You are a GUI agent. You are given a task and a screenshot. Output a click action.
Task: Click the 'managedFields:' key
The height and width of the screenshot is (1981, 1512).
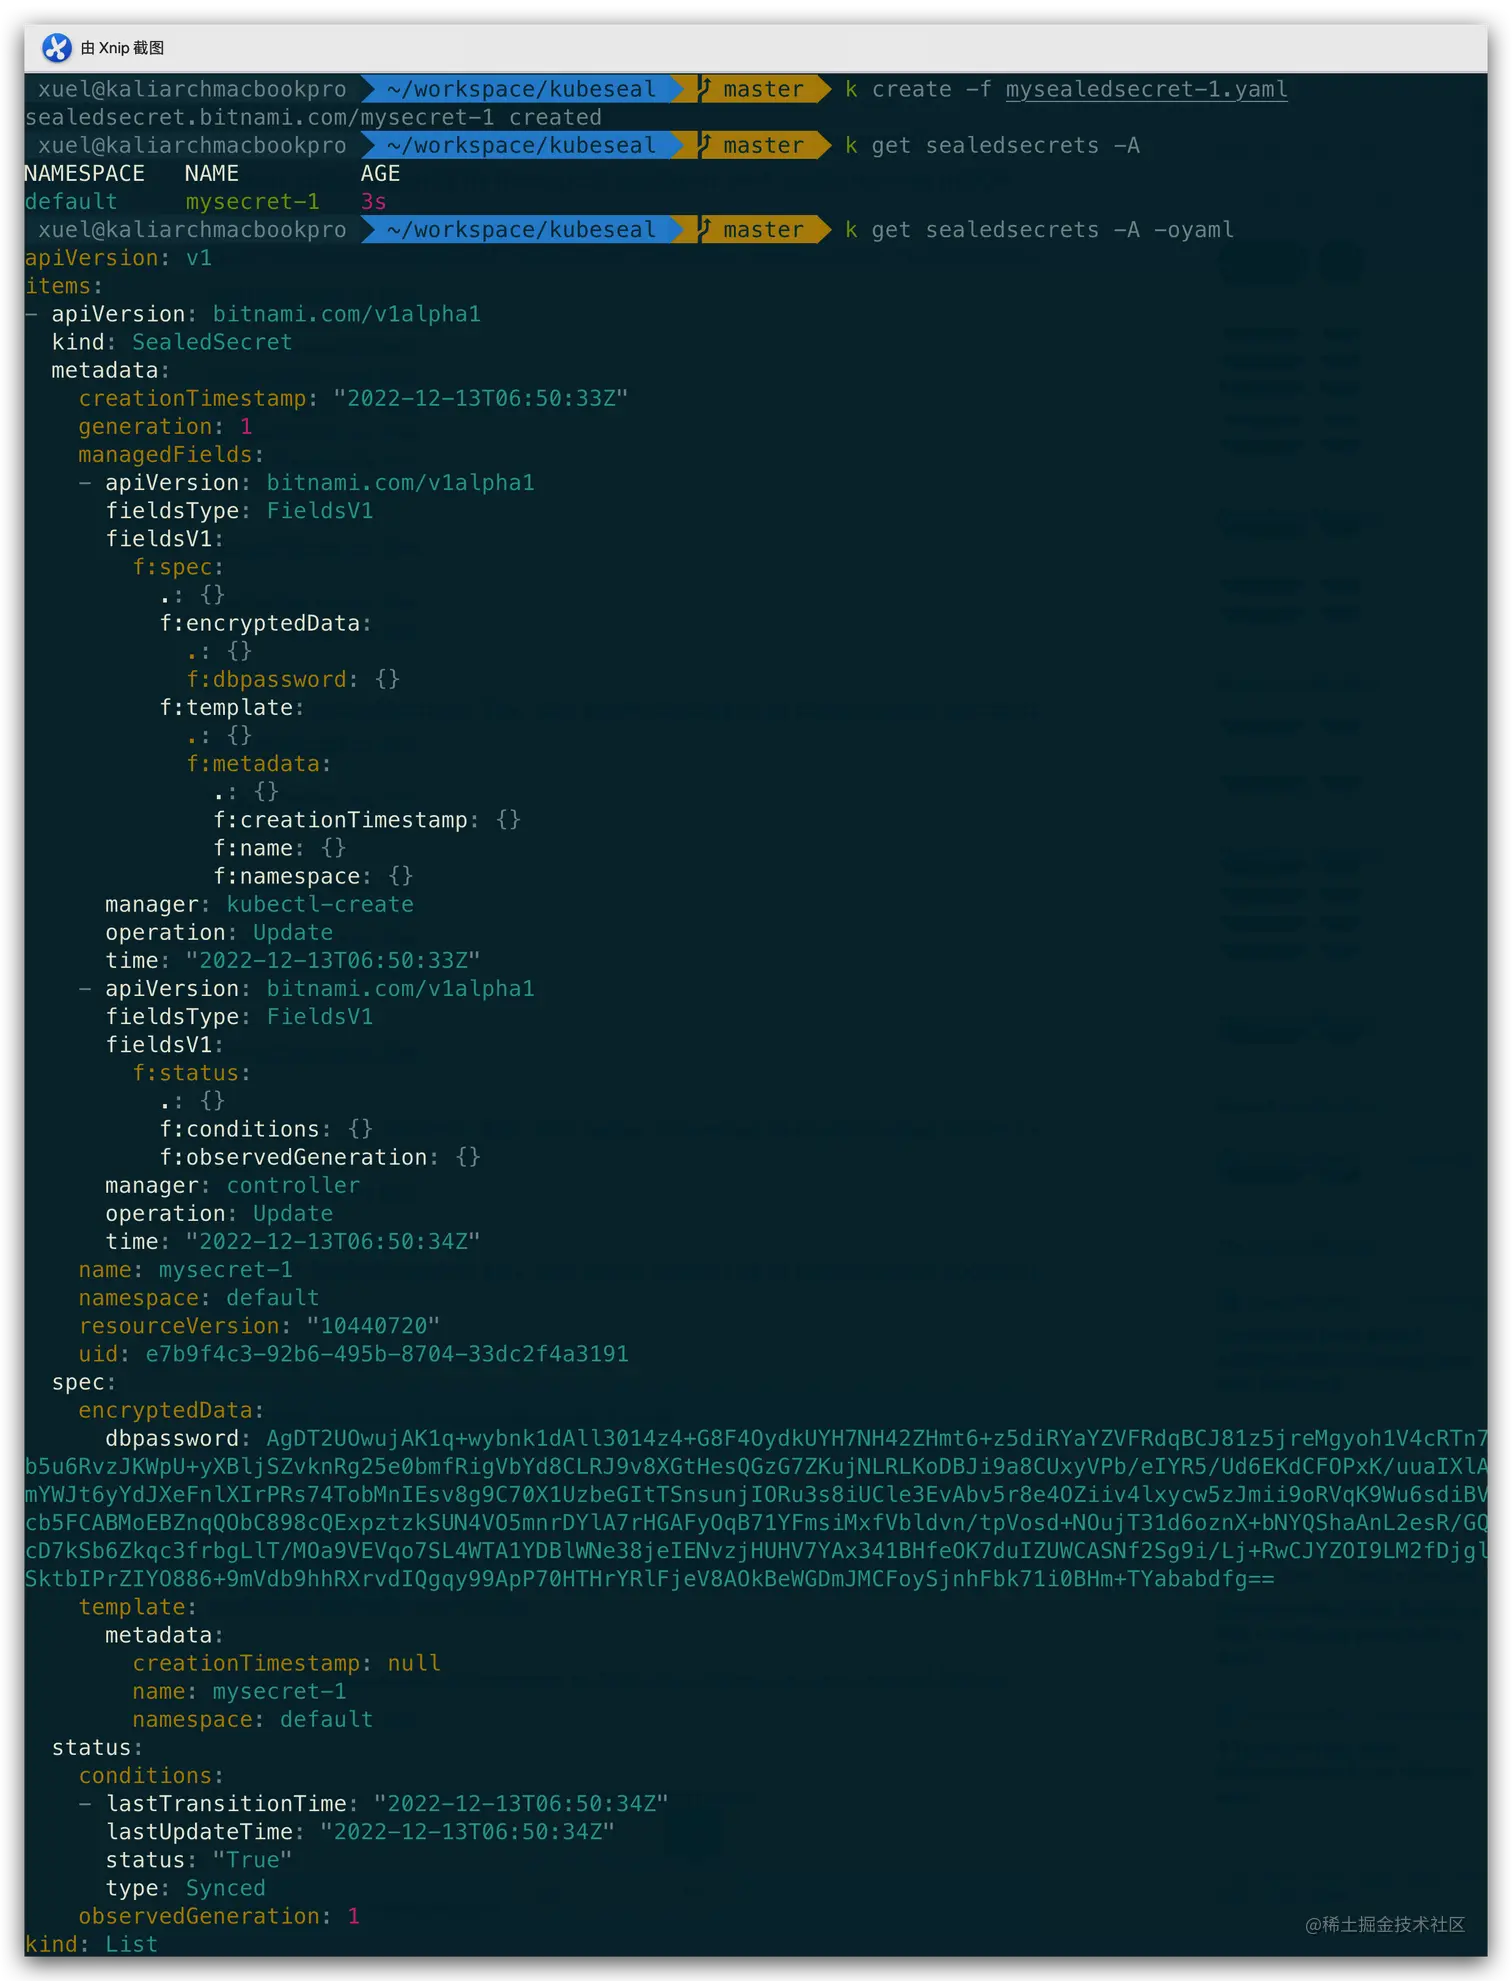(x=171, y=454)
